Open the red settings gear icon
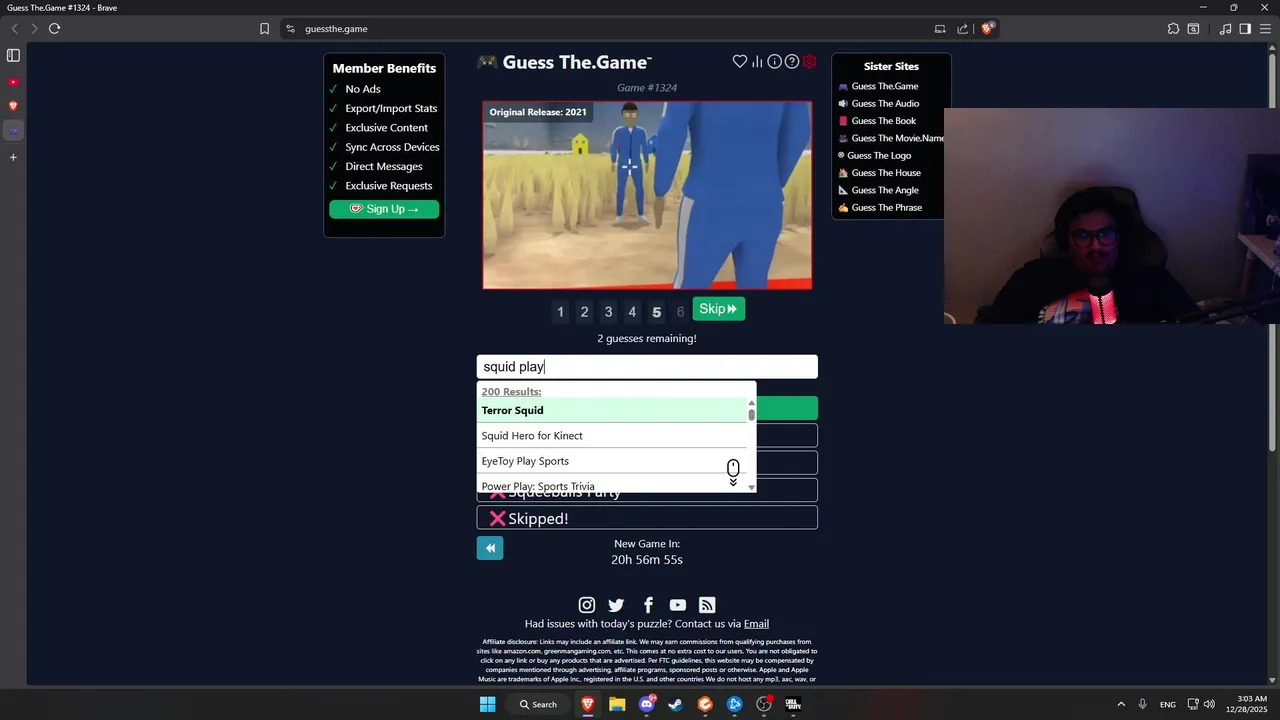The image size is (1280, 720). tap(809, 62)
